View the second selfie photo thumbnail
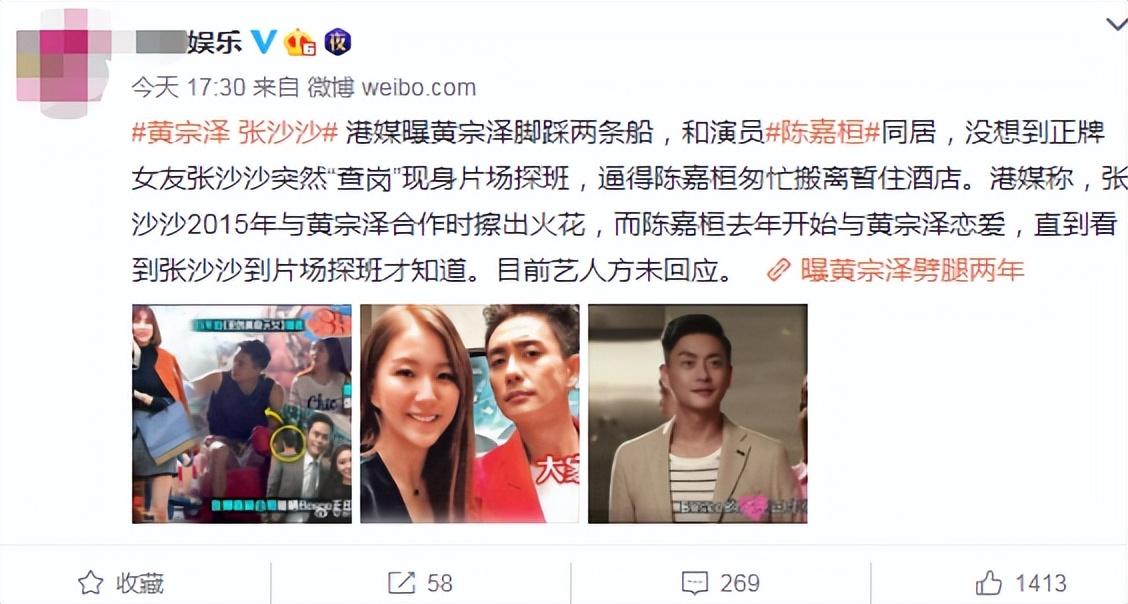The width and height of the screenshot is (1128, 604). point(470,413)
